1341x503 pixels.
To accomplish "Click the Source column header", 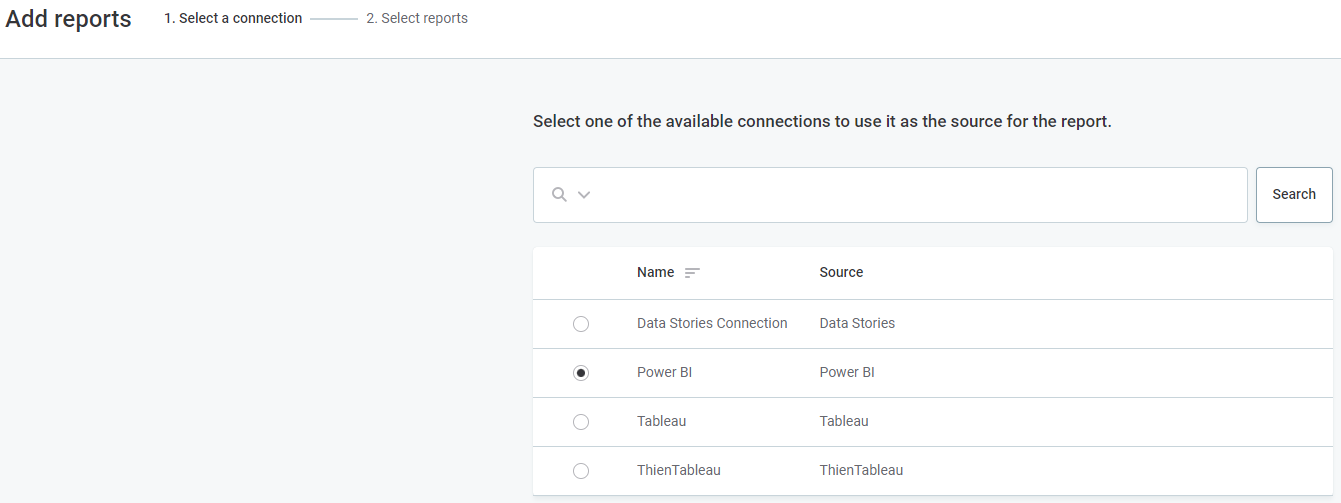I will [841, 272].
